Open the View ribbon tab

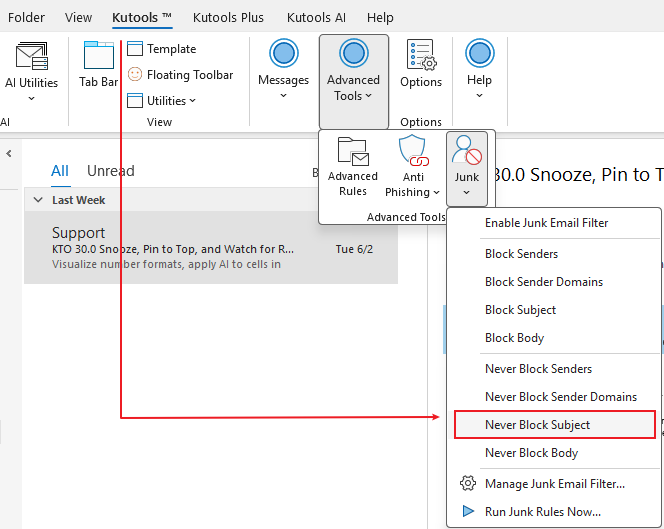[x=78, y=18]
